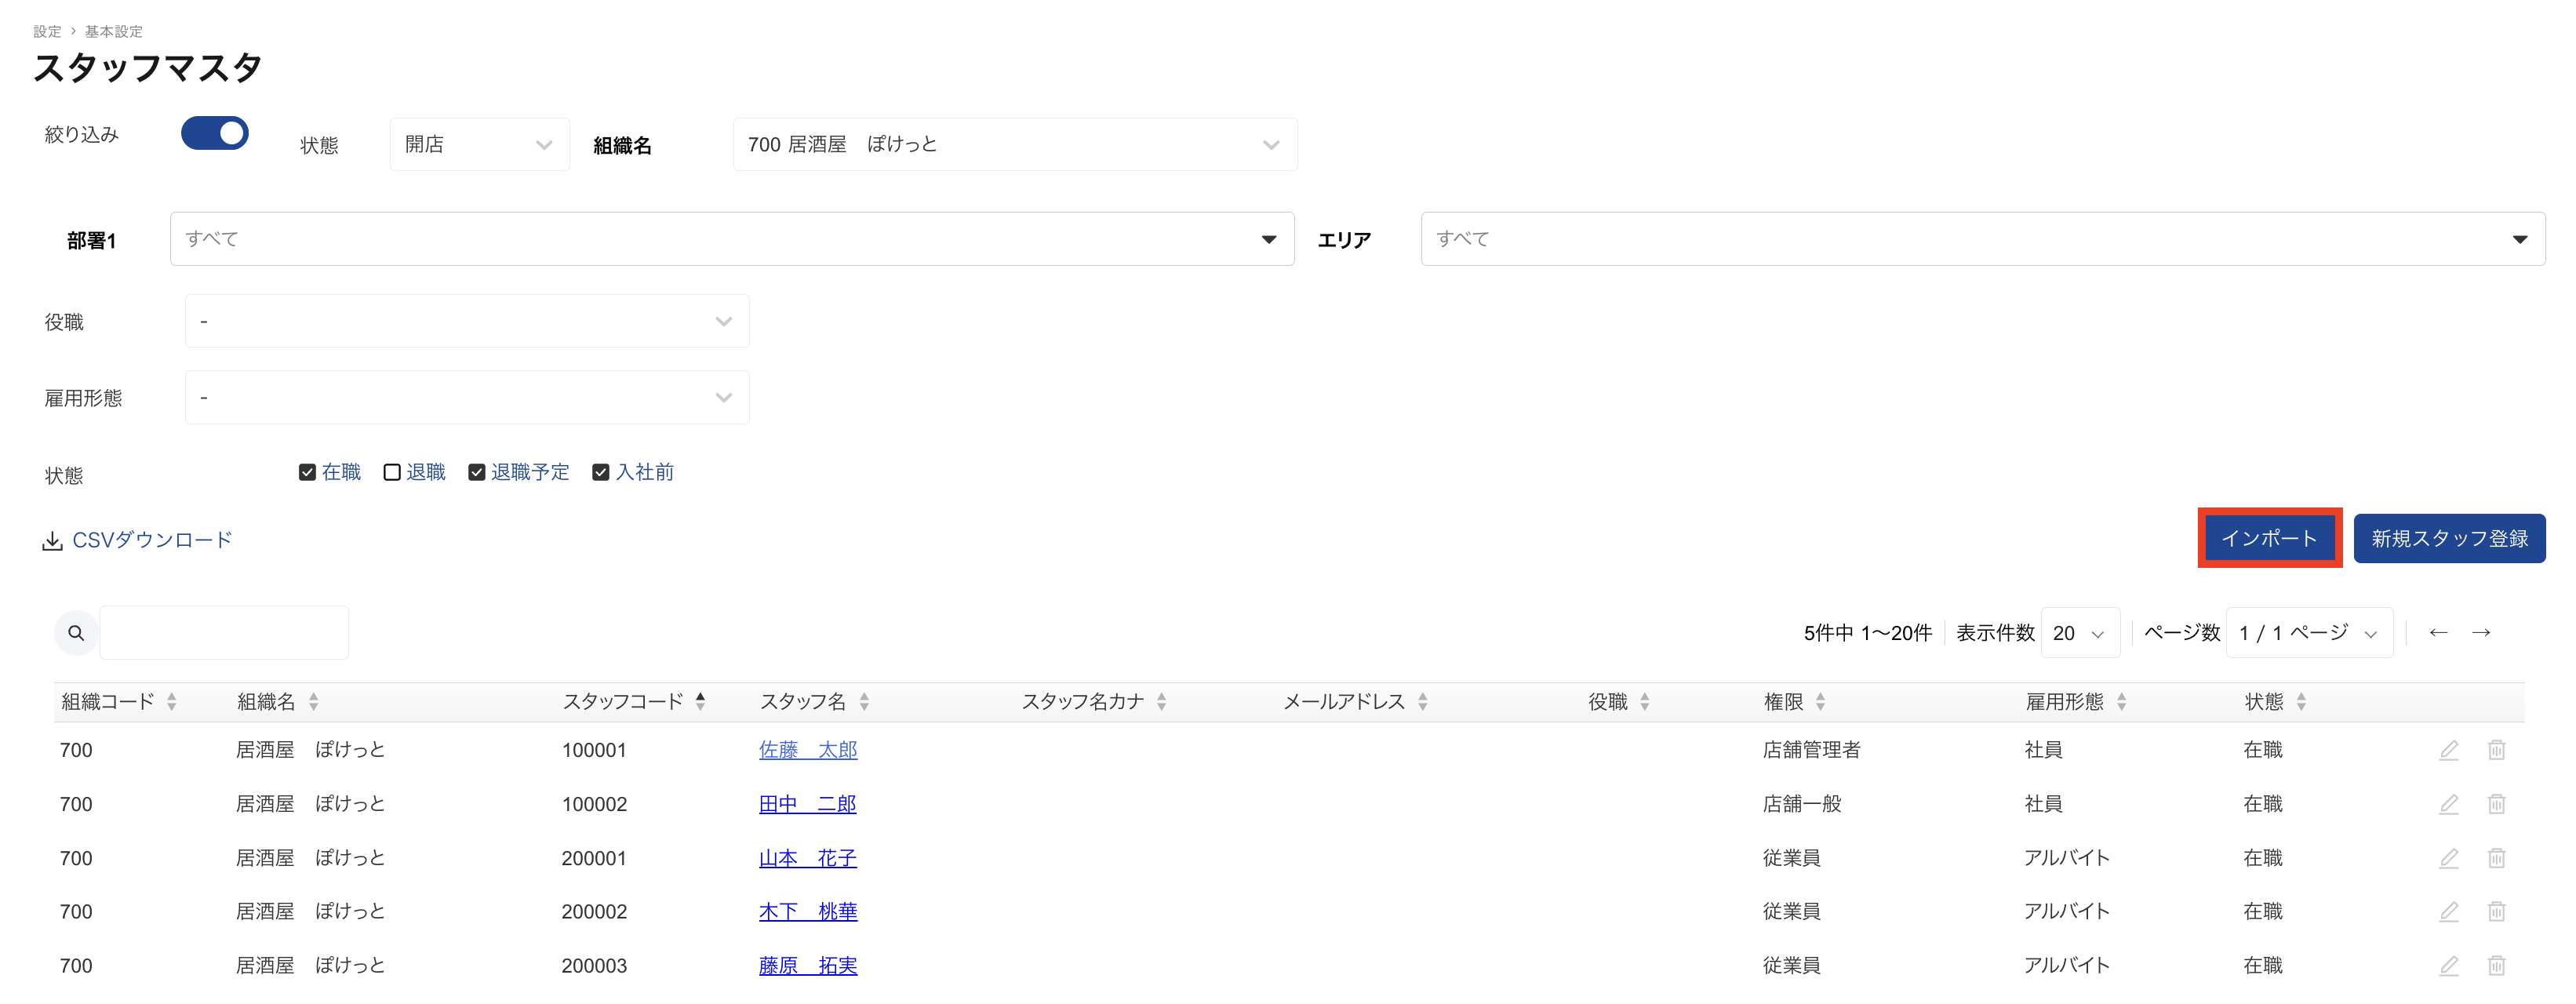2576x1004 pixels.
Task: Sort by 組織名 column arrows
Action: 313,702
